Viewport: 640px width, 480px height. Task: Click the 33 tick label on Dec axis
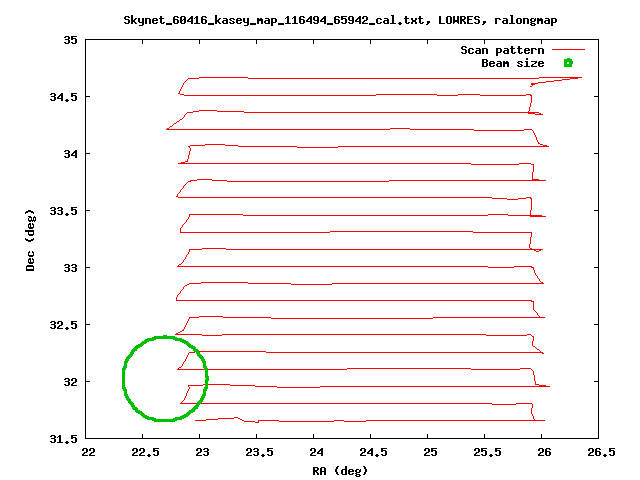pos(71,267)
